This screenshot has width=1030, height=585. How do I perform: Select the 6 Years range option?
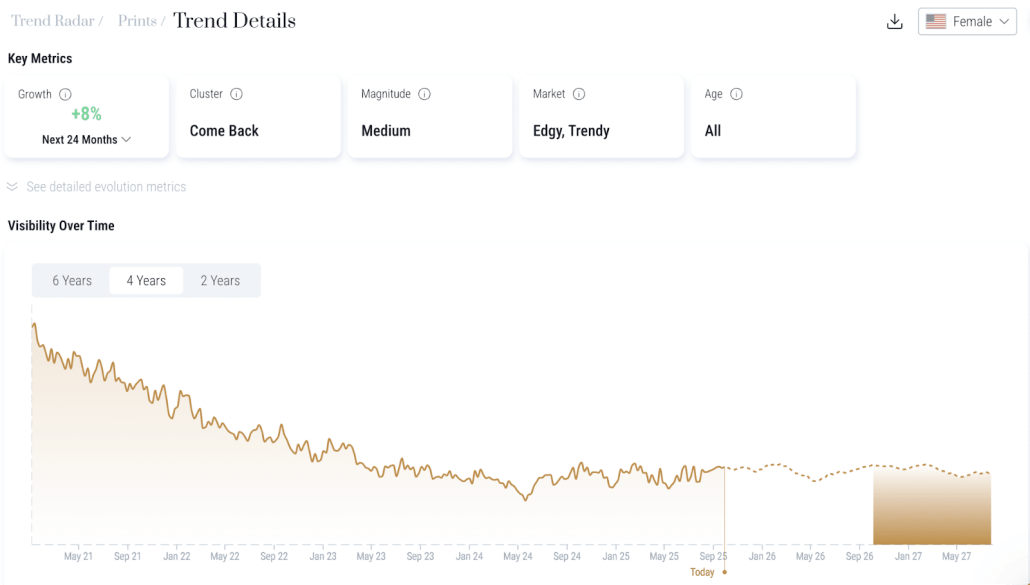(72, 280)
